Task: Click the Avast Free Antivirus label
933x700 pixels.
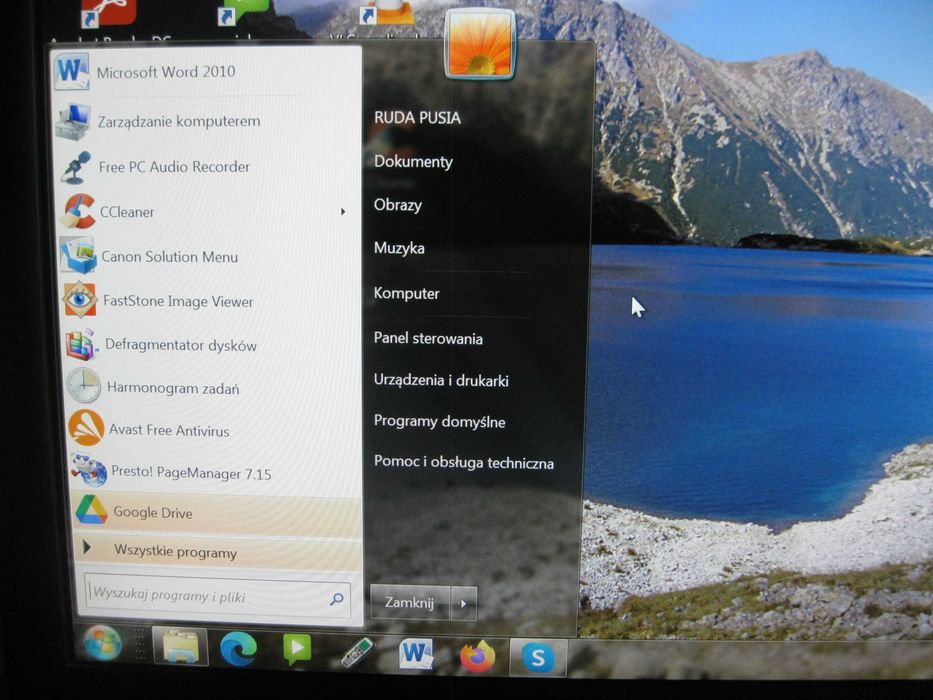Action: pos(169,430)
